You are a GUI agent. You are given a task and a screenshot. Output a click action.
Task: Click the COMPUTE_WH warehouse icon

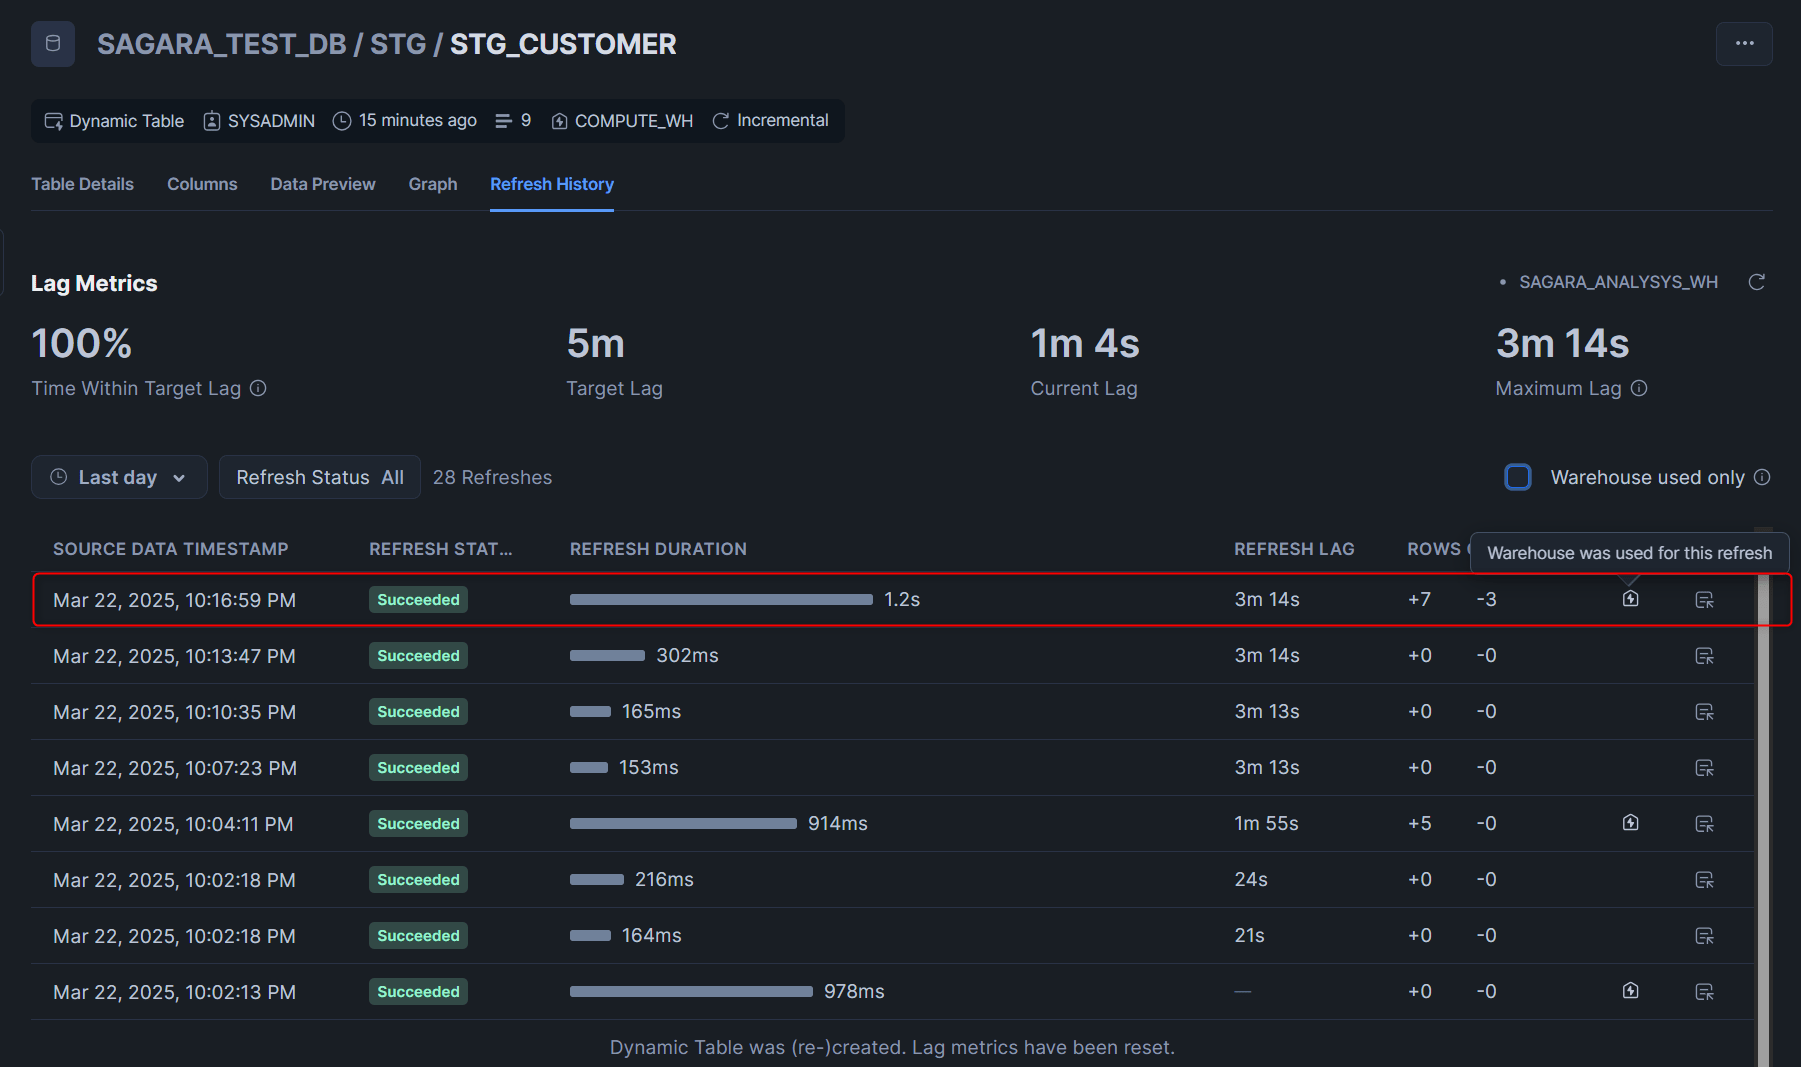pos(560,121)
